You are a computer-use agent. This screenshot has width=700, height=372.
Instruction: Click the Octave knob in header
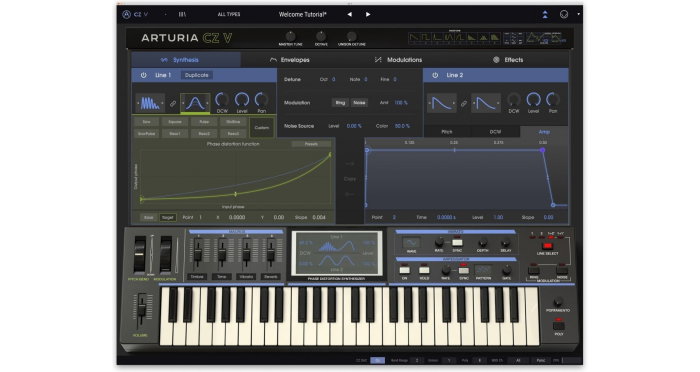coord(321,36)
